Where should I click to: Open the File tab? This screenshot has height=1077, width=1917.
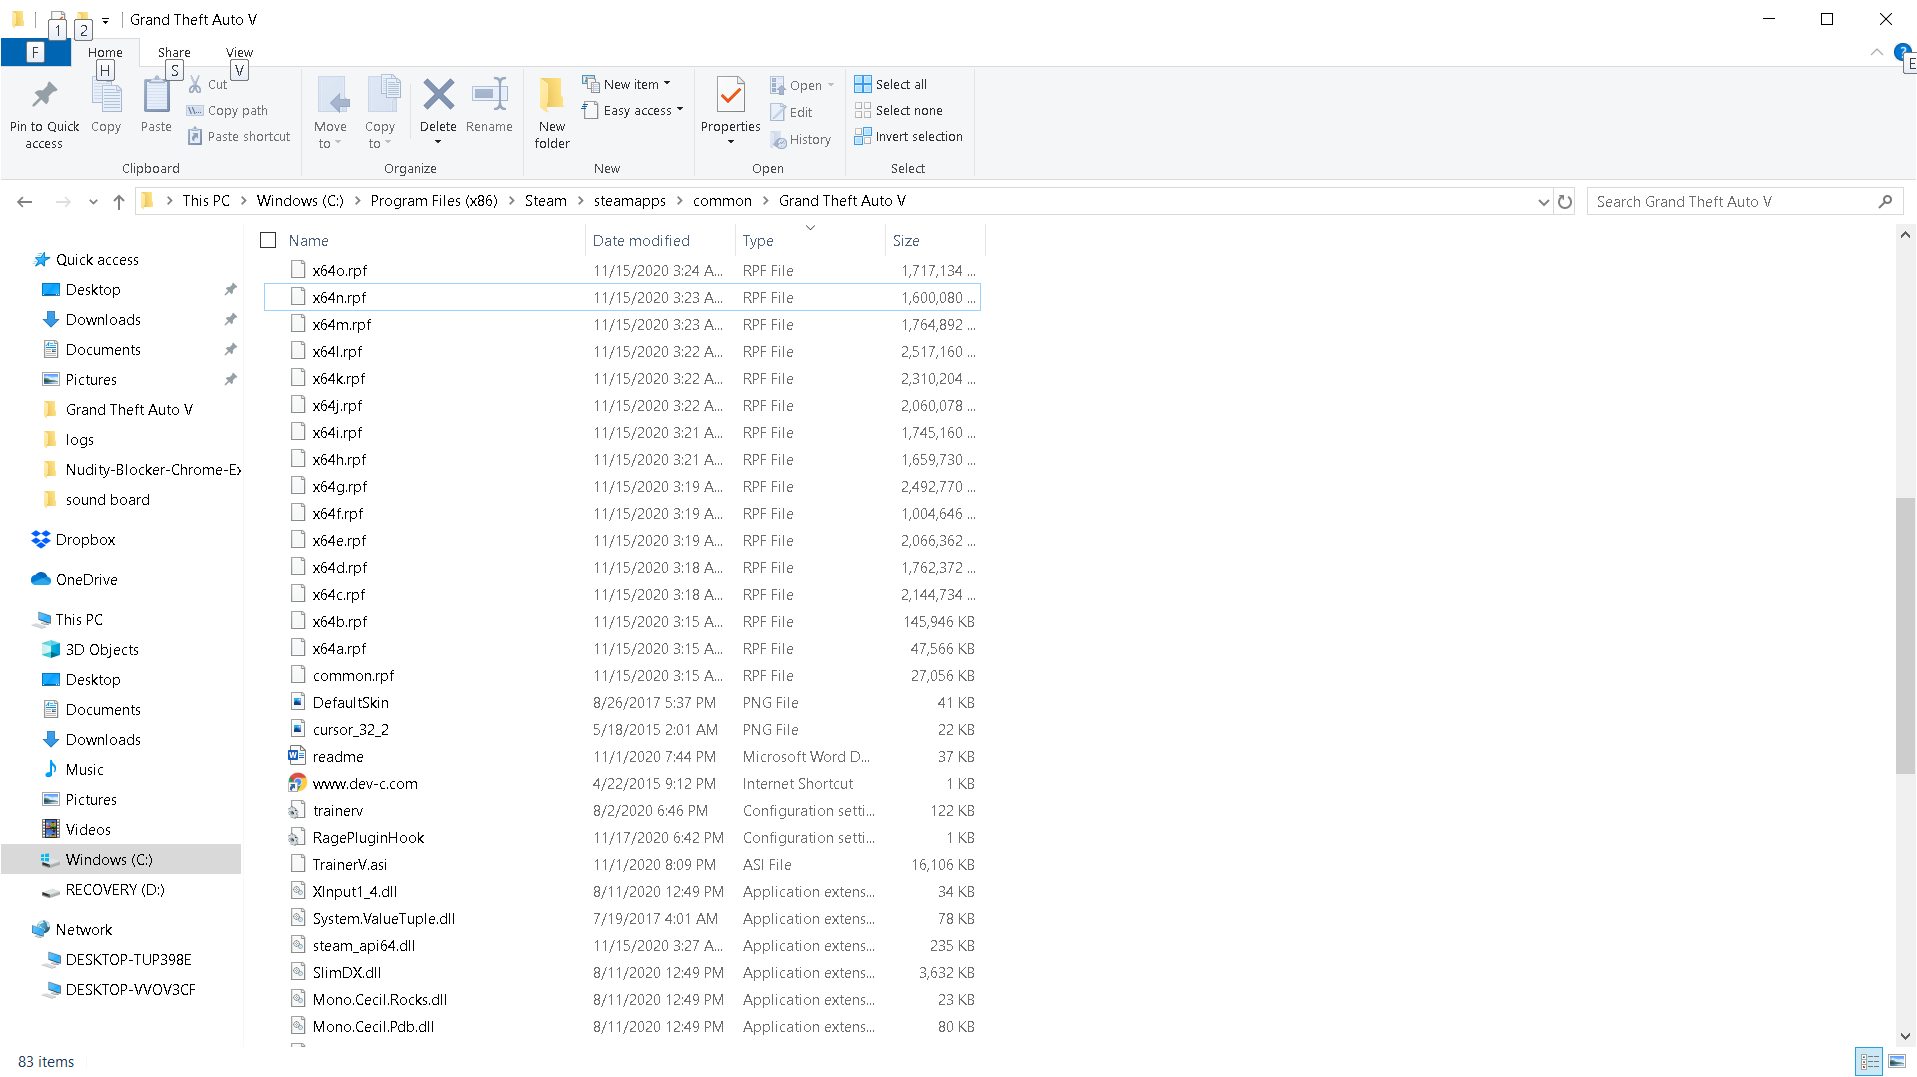coord(35,52)
